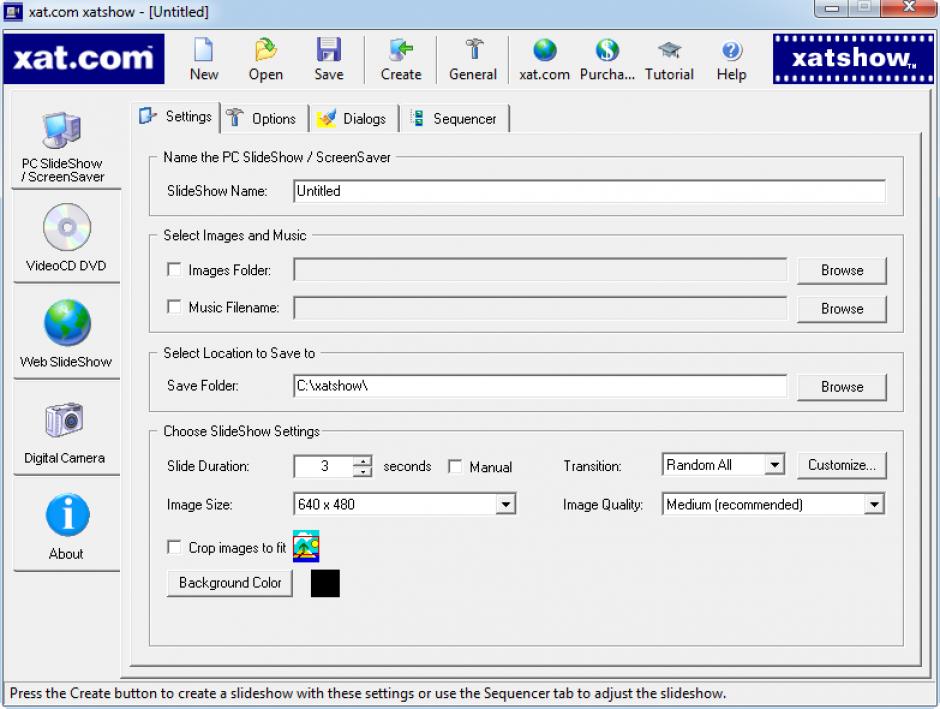Select Digital Camera mode
The image size is (940, 709).
tap(65, 430)
